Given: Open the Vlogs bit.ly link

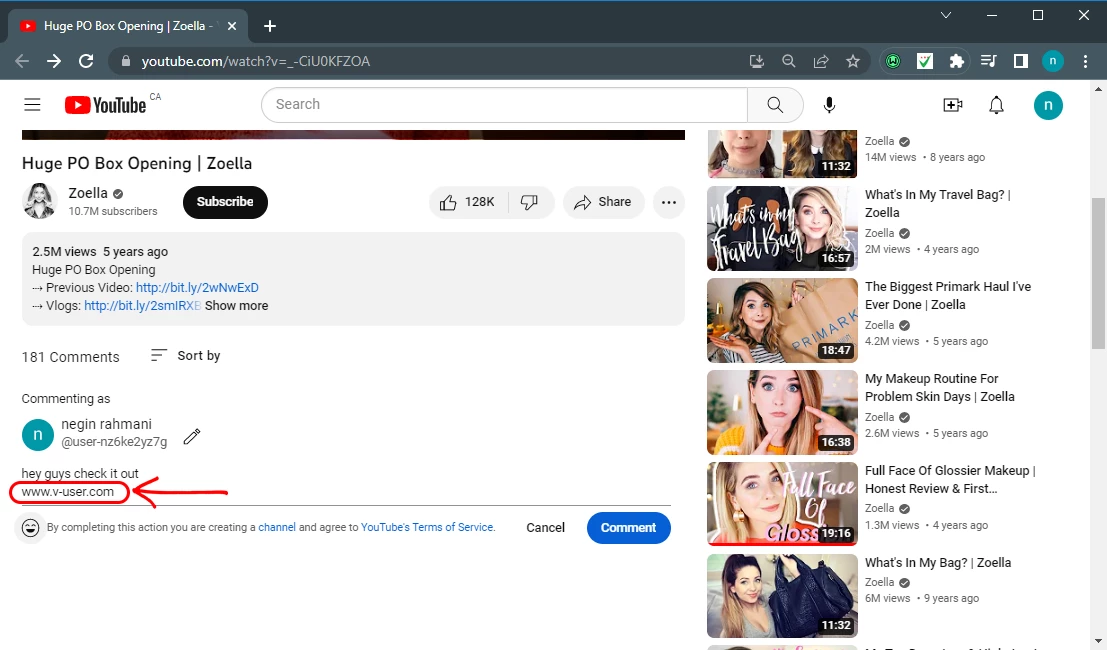Looking at the screenshot, I should pyautogui.click(x=143, y=306).
